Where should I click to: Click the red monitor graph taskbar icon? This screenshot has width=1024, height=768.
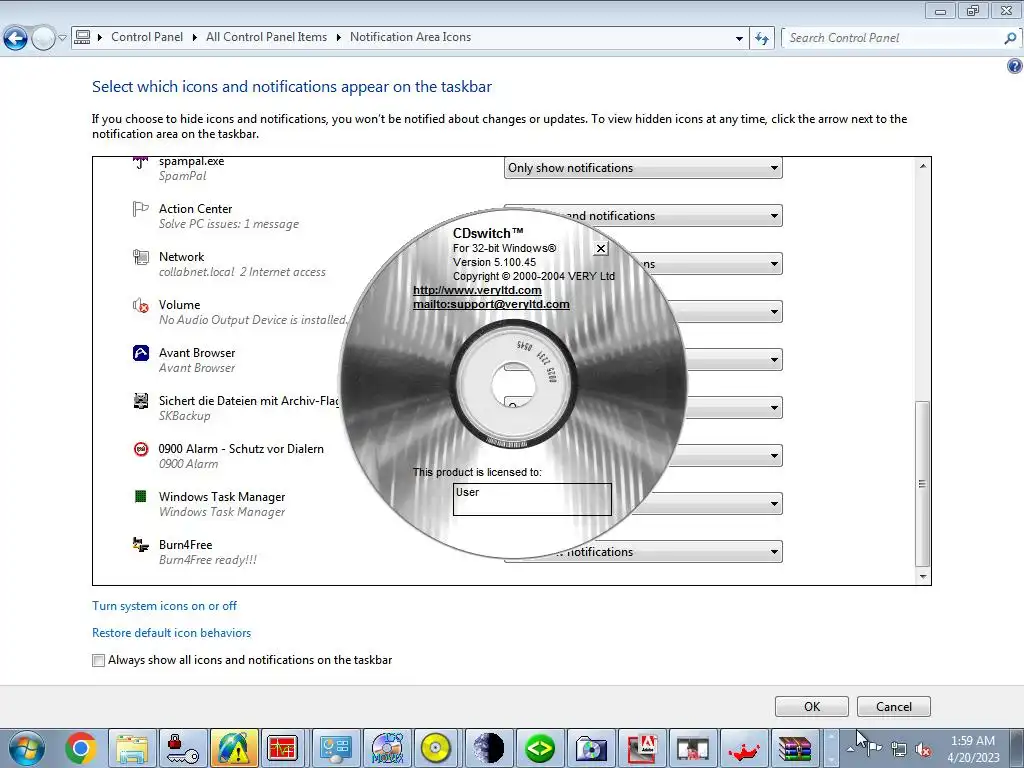tap(283, 748)
